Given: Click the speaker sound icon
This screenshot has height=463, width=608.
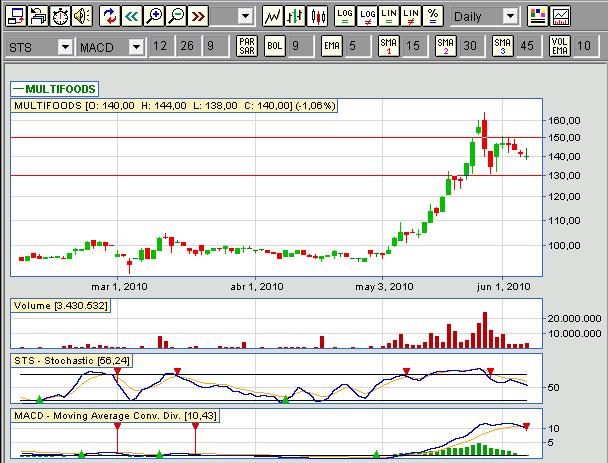Looking at the screenshot, I should click(x=83, y=16).
